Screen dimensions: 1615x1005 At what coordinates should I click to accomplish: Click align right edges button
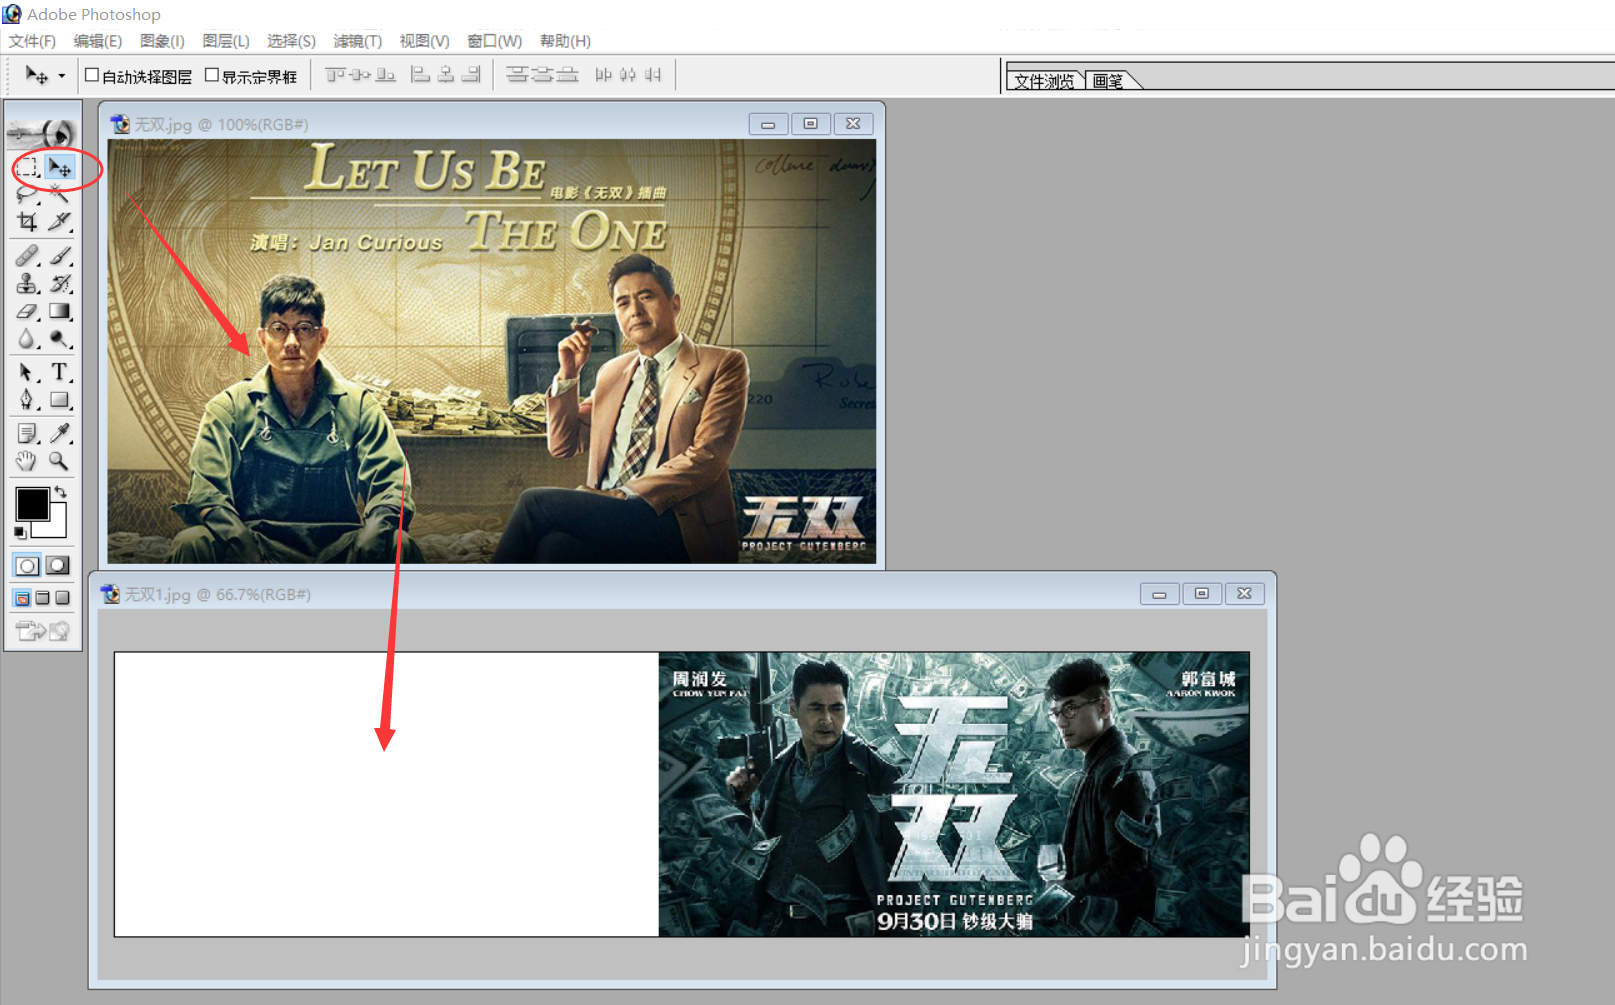pyautogui.click(x=471, y=75)
